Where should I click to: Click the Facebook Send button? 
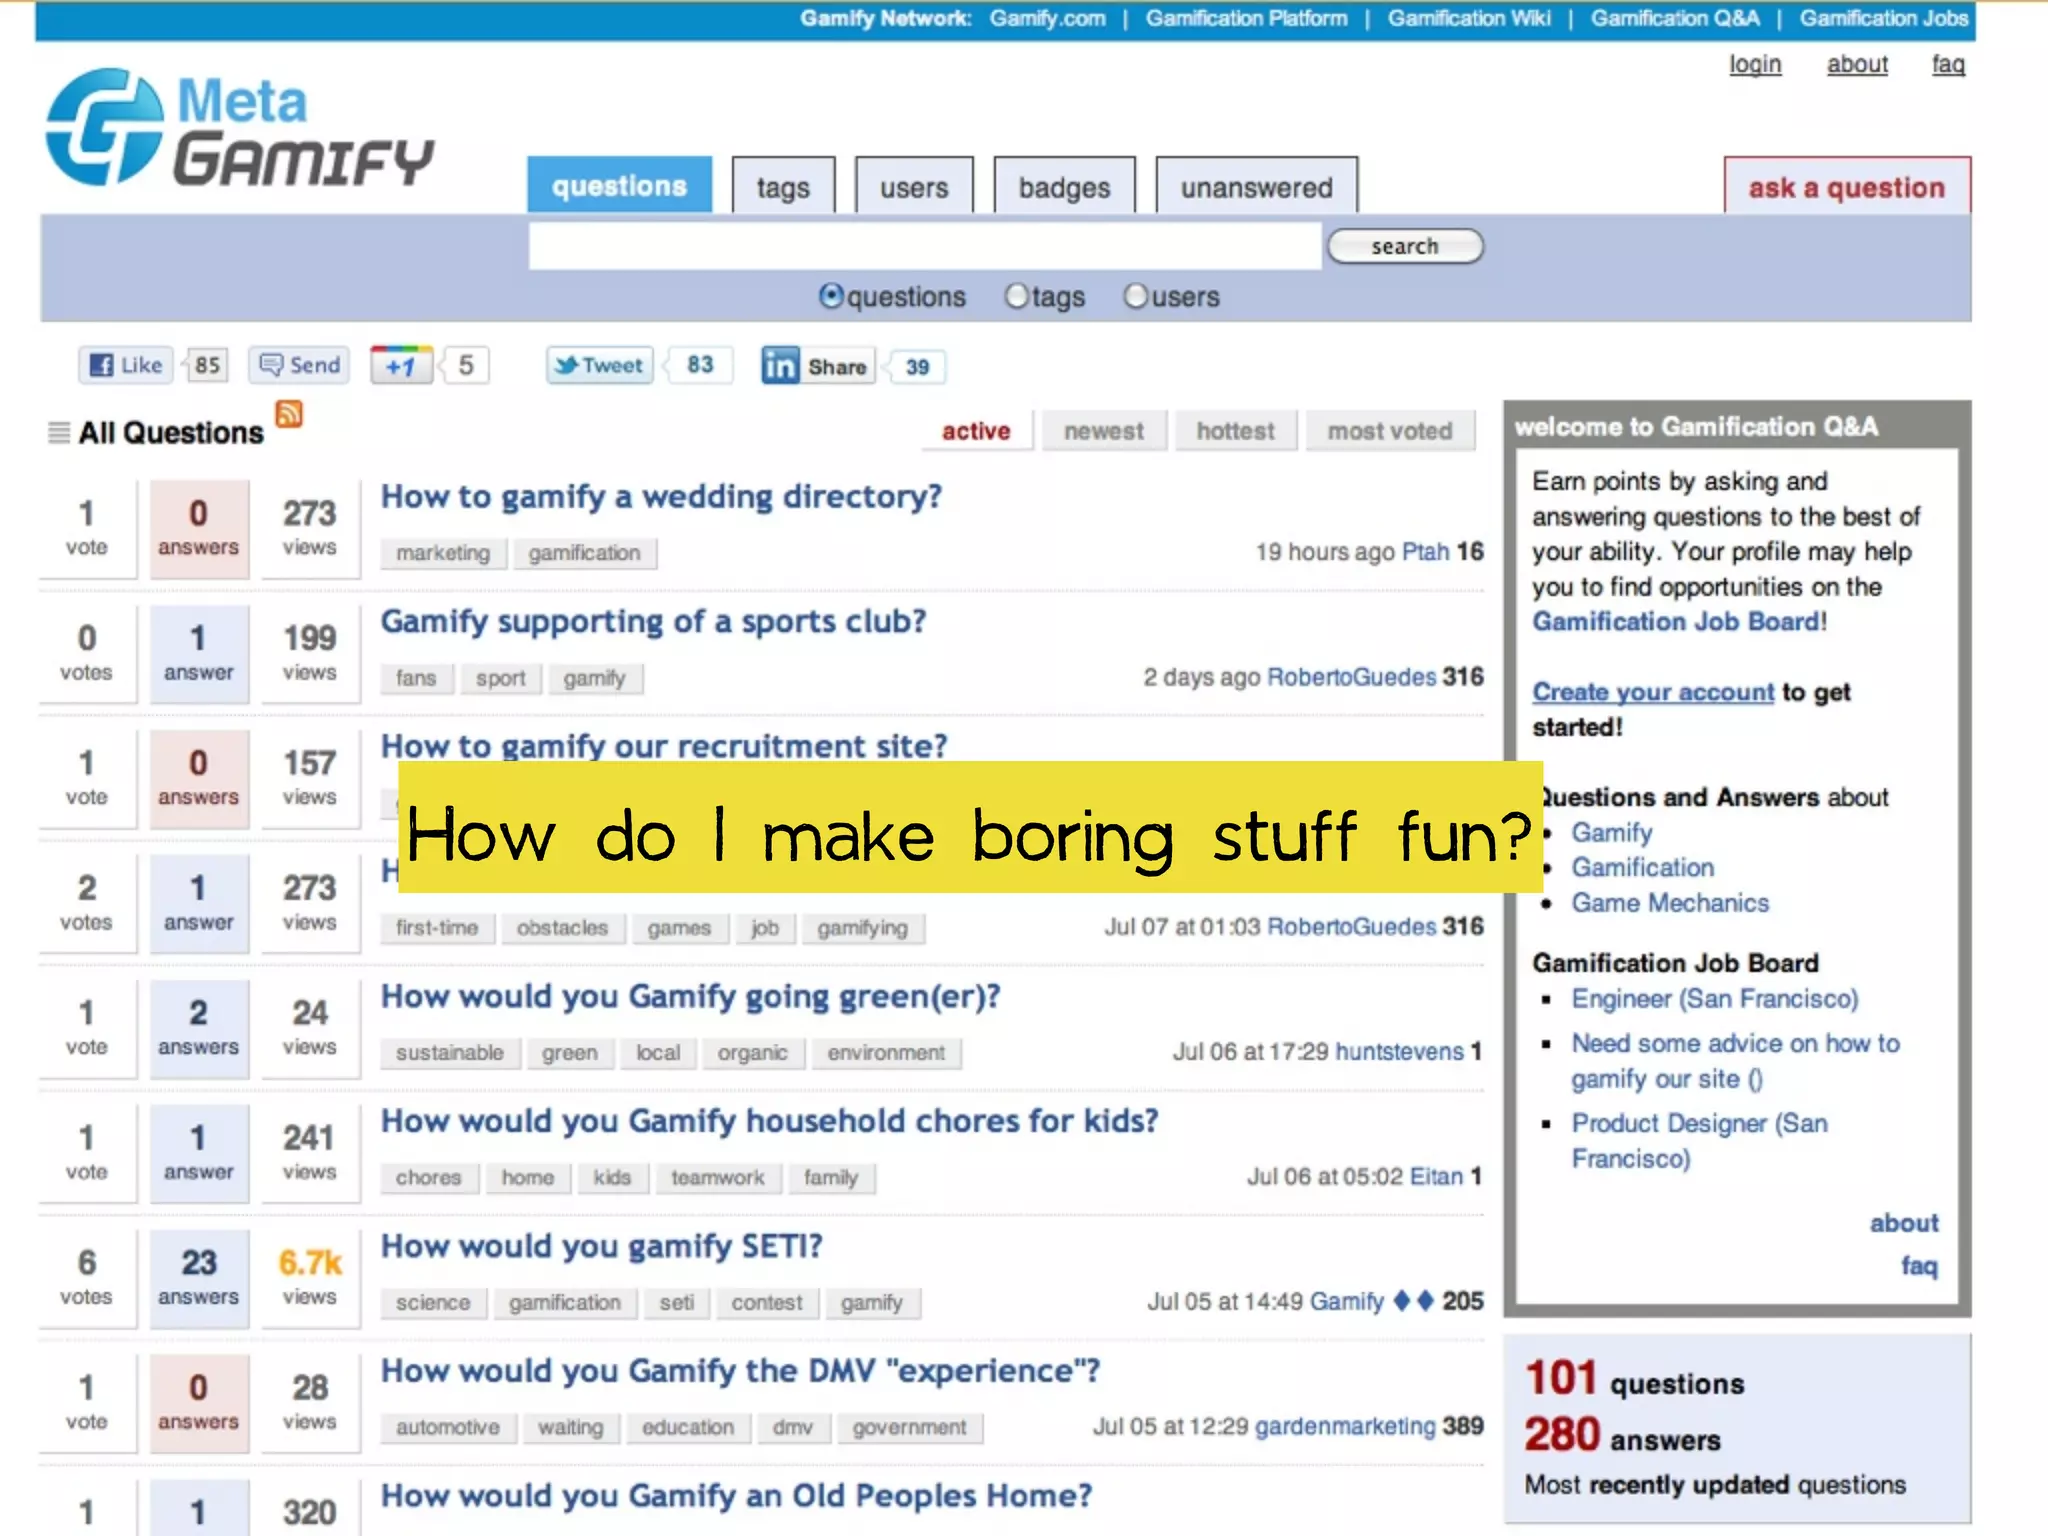[300, 365]
